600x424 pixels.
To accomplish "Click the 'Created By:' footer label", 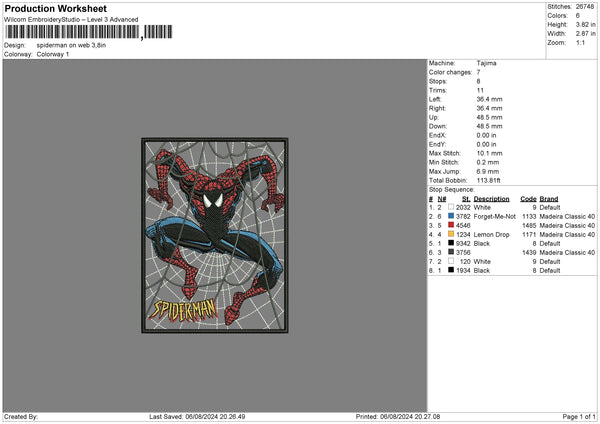I will [21, 417].
